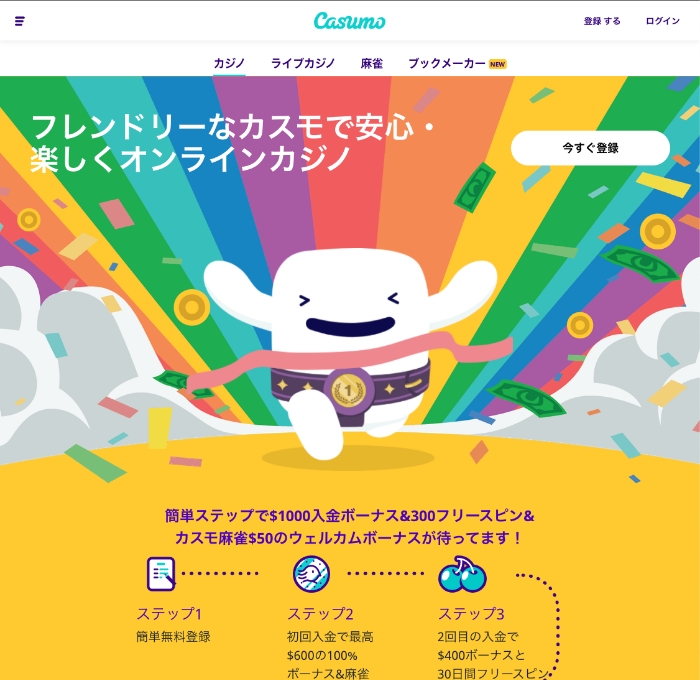Go to the ブックメーカー tab
Screen dimensions: 700x680
tap(447, 63)
